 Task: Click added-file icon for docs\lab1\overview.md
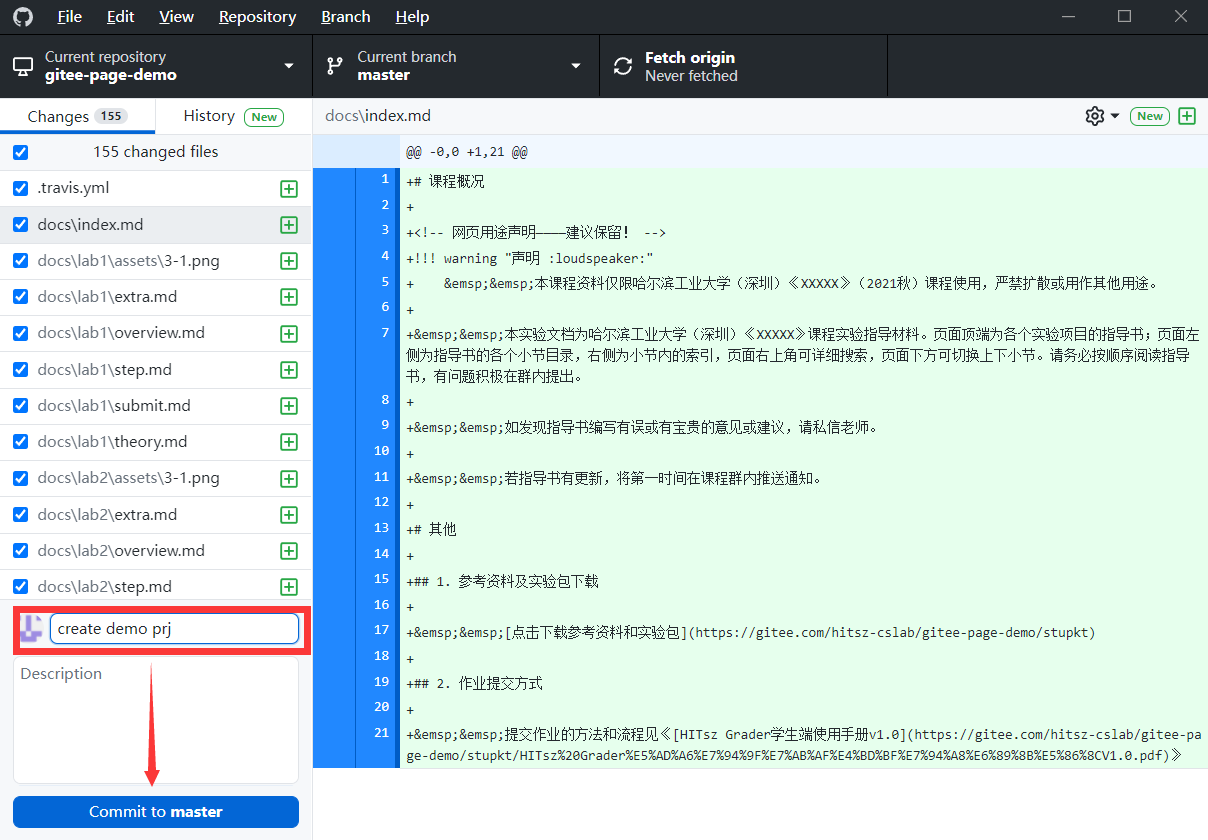point(289,334)
